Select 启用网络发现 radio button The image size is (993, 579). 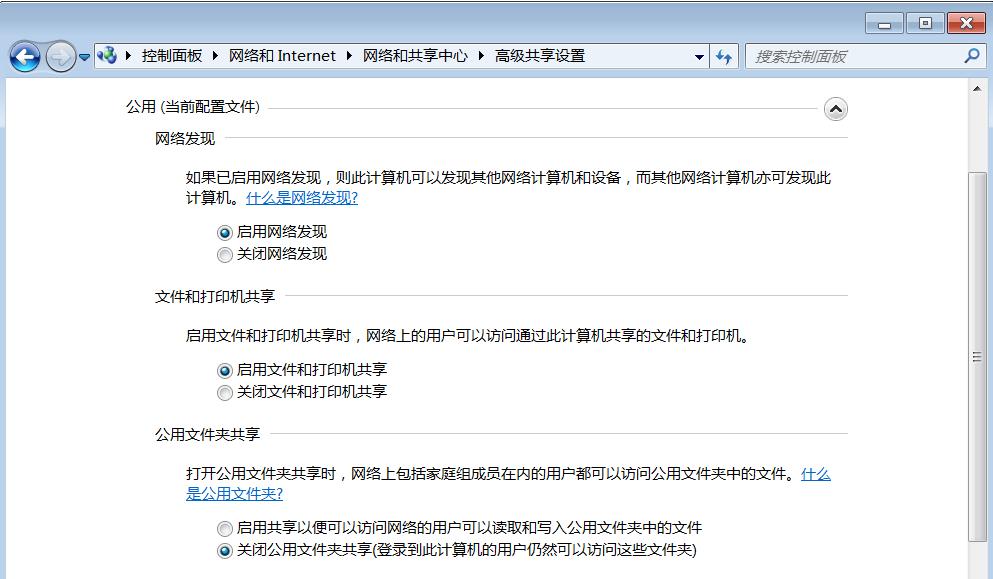point(224,231)
